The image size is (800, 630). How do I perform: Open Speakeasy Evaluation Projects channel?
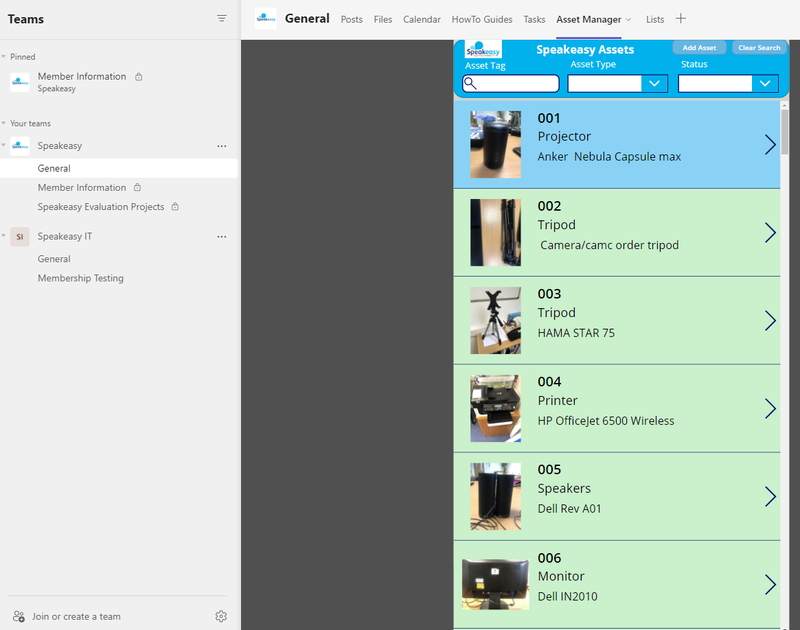101,207
